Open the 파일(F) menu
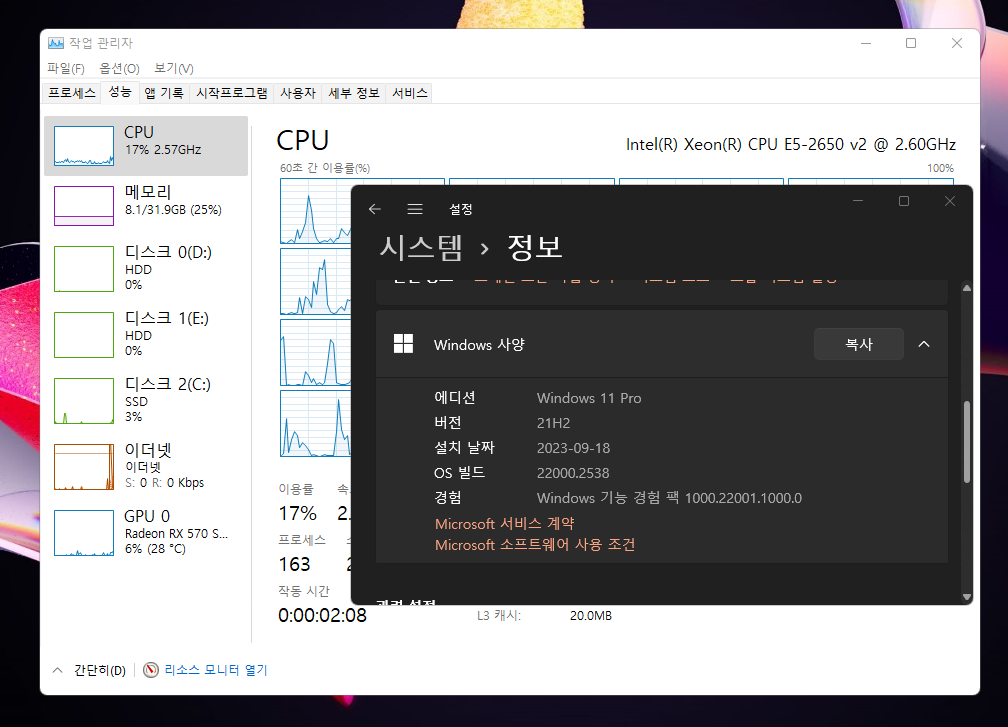 66,68
